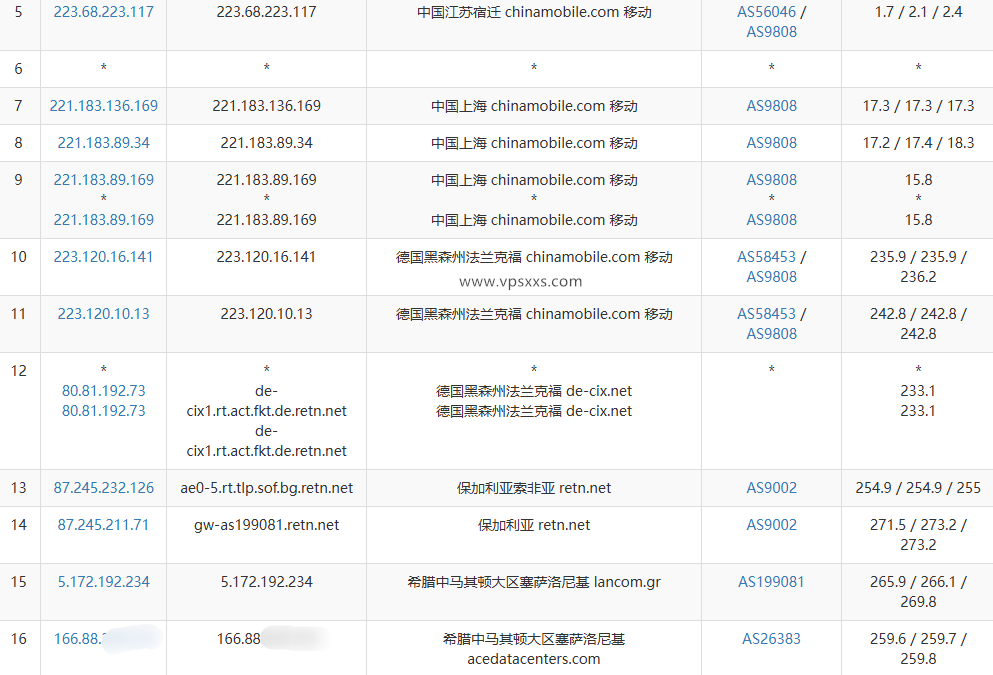Select hop number 6 cell
Image resolution: width=993 pixels, height=675 pixels.
(x=18, y=69)
